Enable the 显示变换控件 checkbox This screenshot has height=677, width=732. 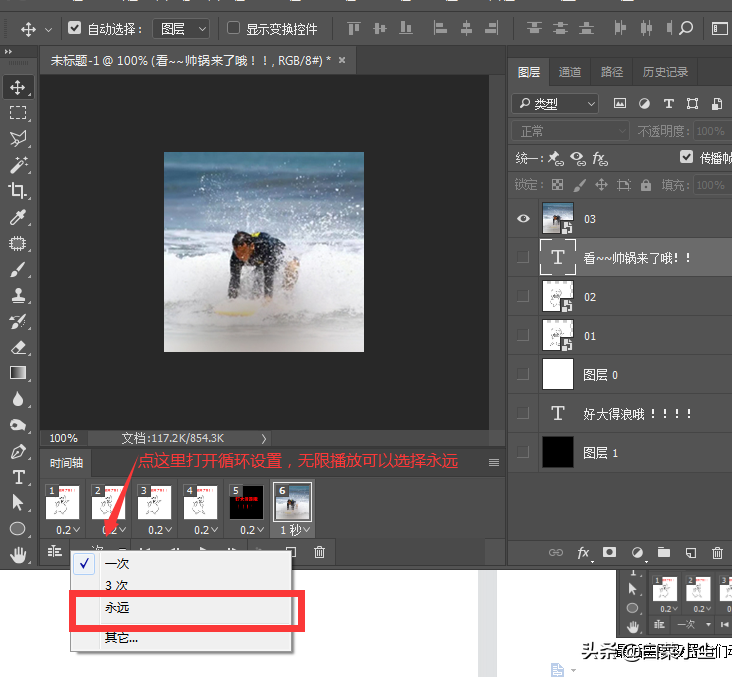pyautogui.click(x=233, y=28)
